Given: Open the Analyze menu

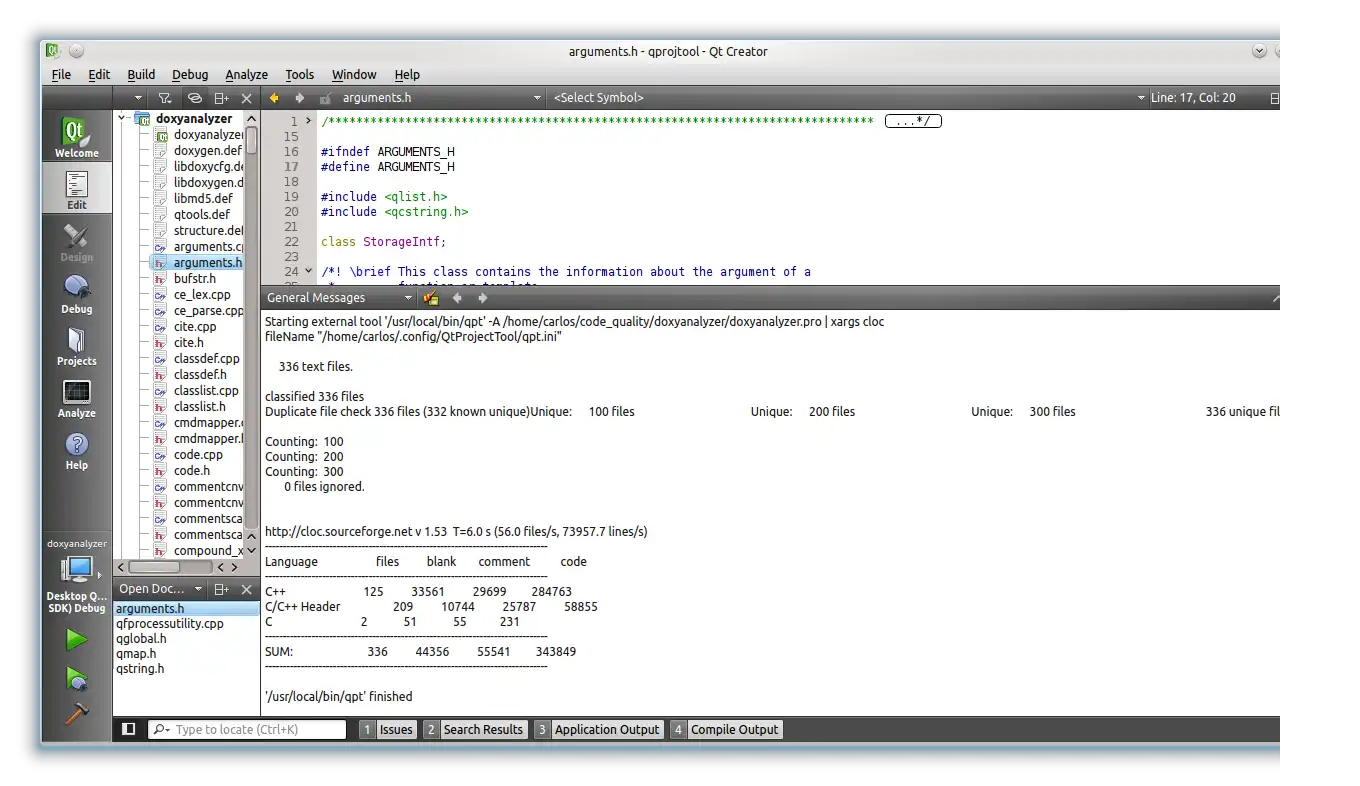Looking at the screenshot, I should (x=246, y=74).
